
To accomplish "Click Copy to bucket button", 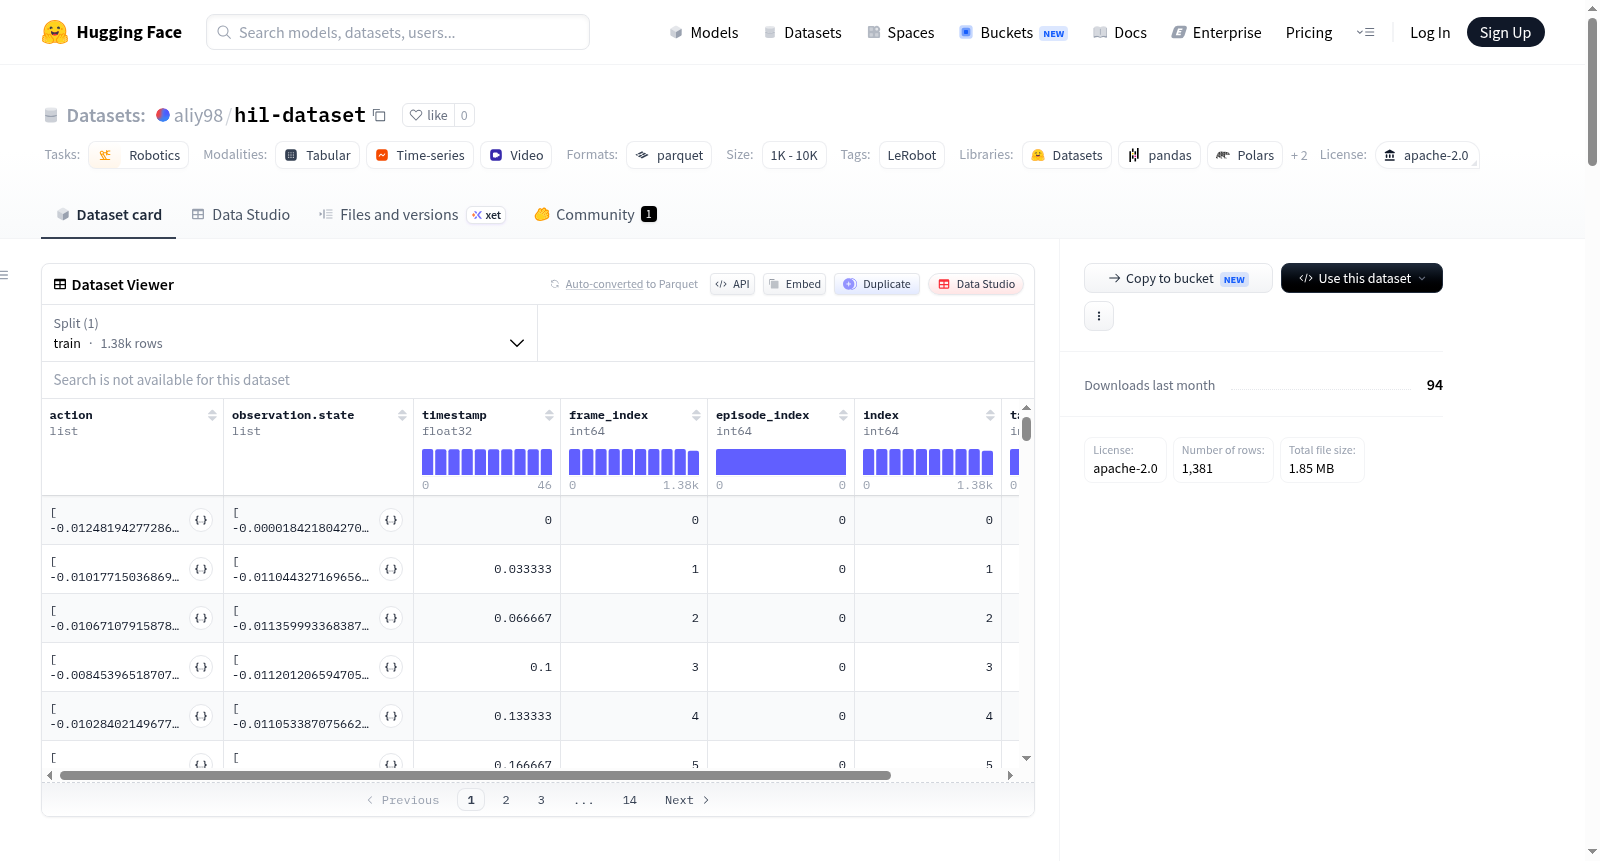I will pos(1178,278).
